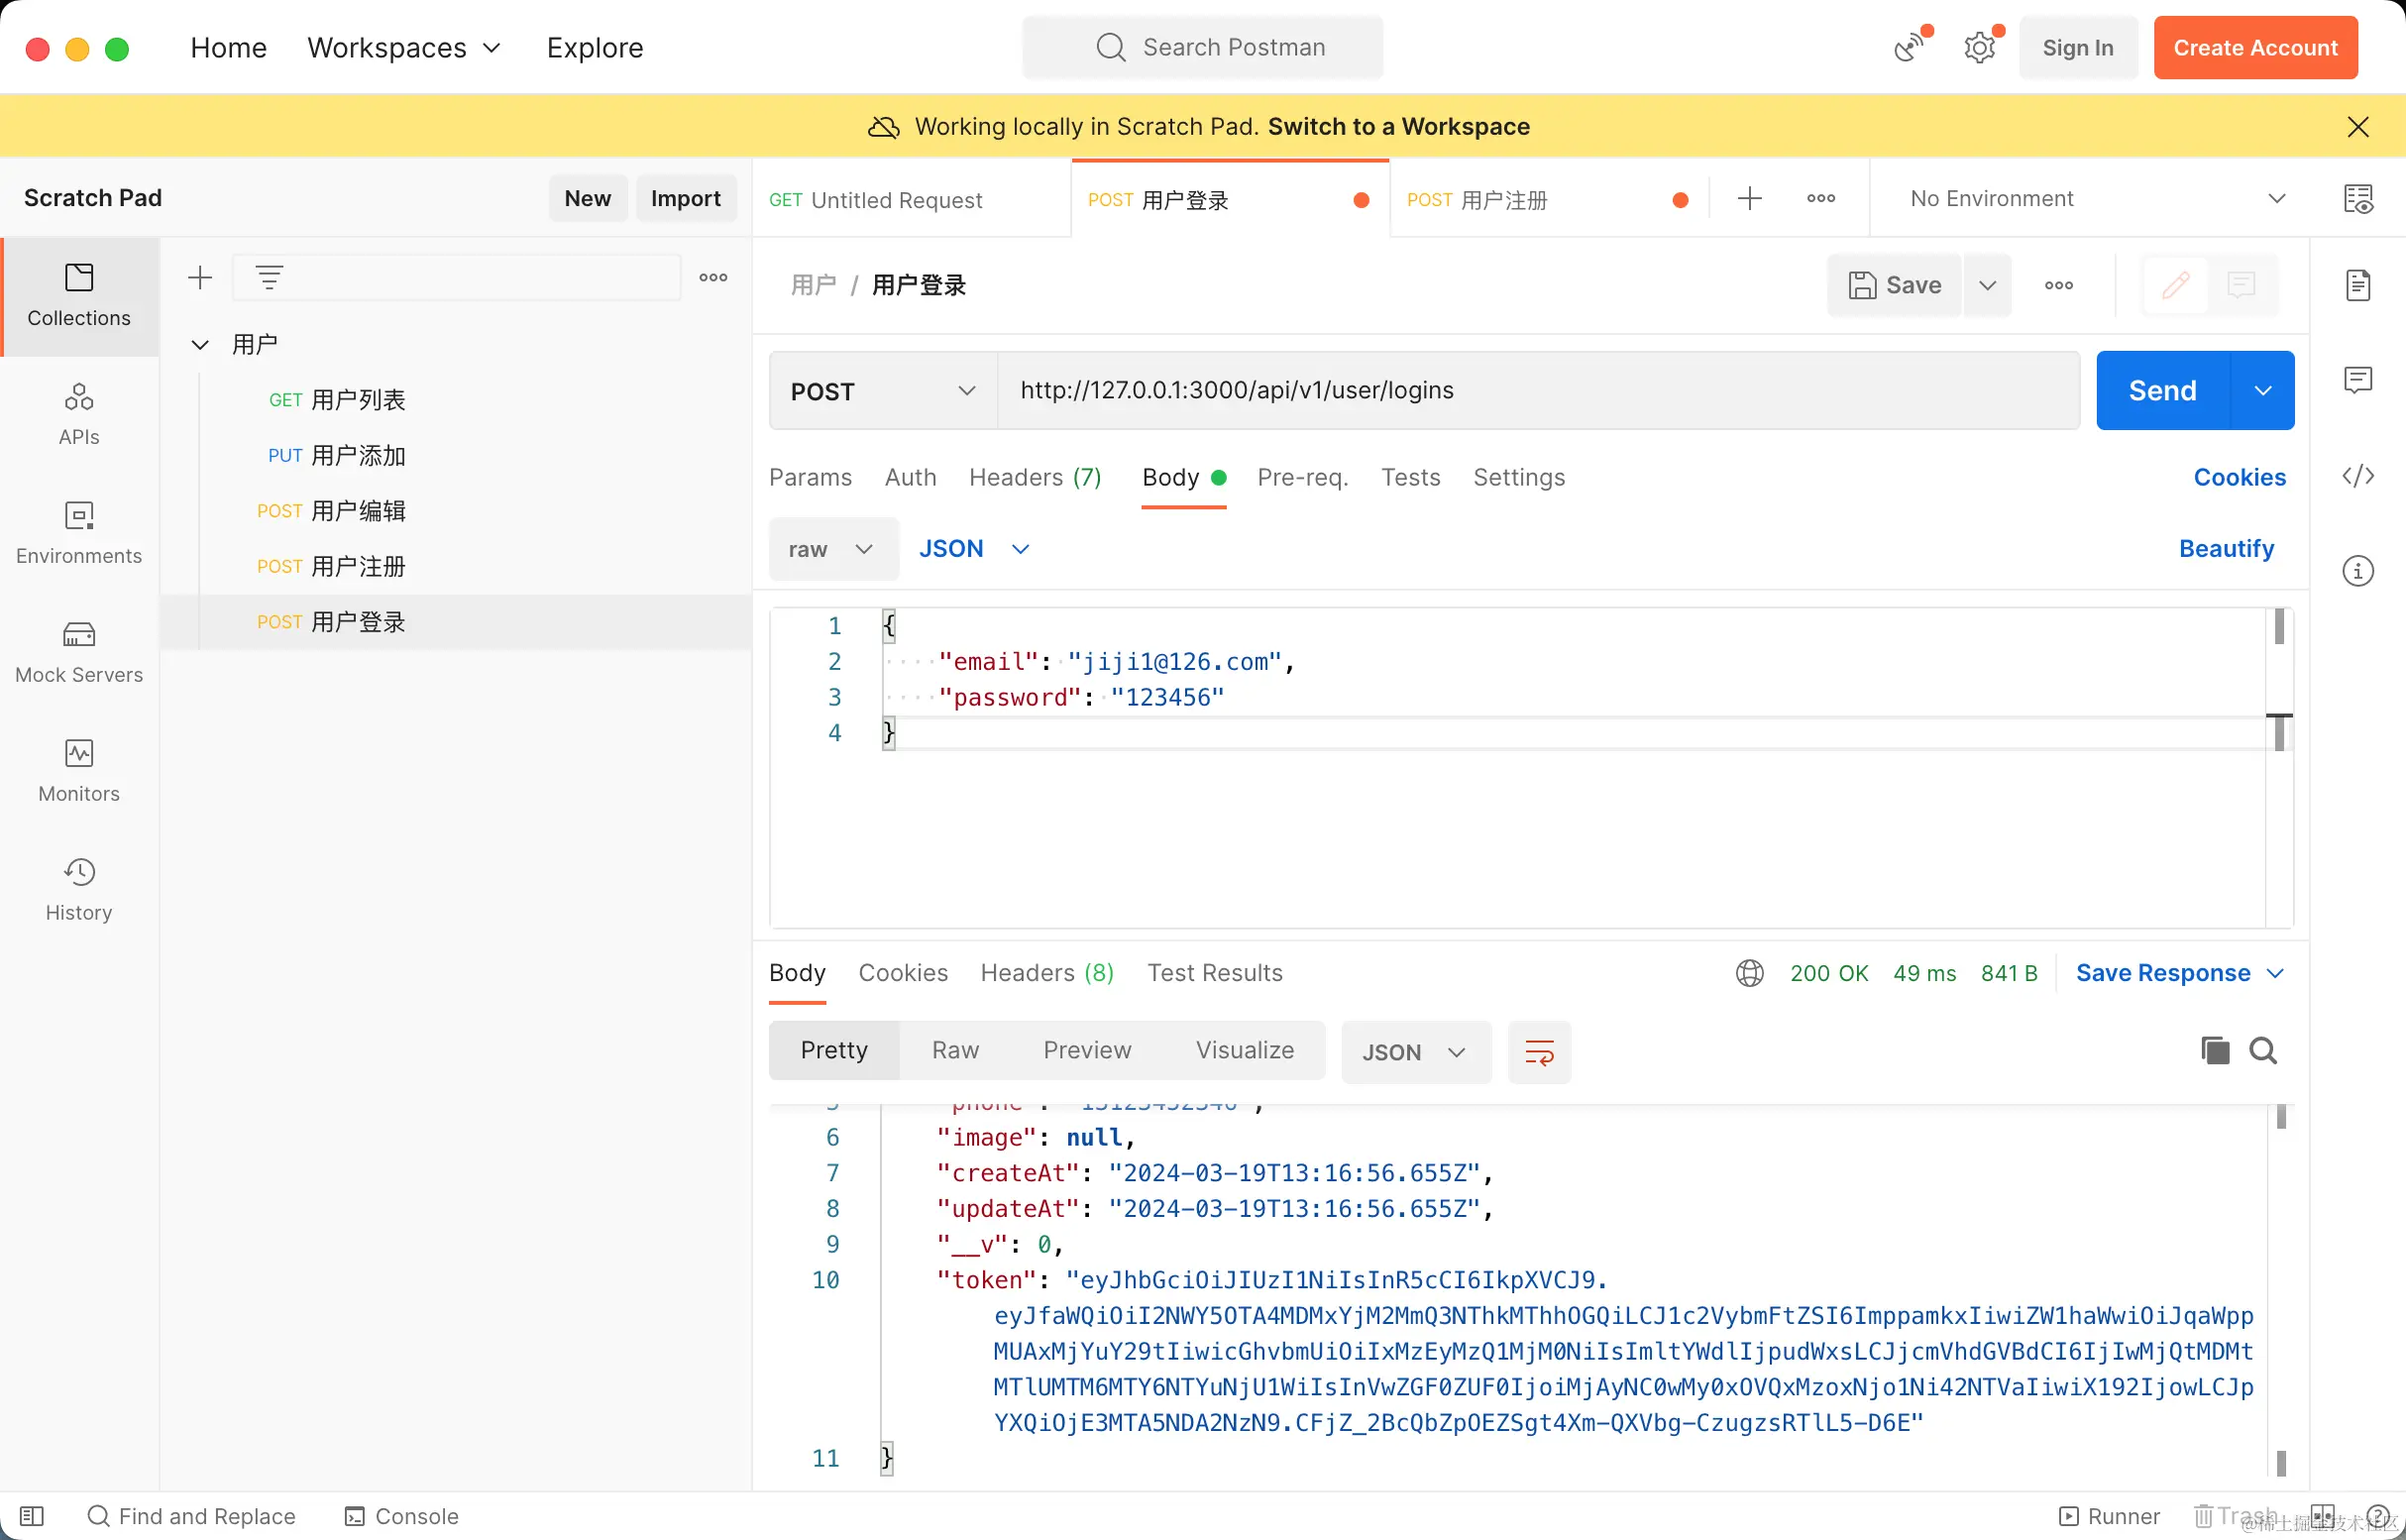Screen dimensions: 2406x1540
Task: Open the request documentation icon
Action: point(2357,285)
